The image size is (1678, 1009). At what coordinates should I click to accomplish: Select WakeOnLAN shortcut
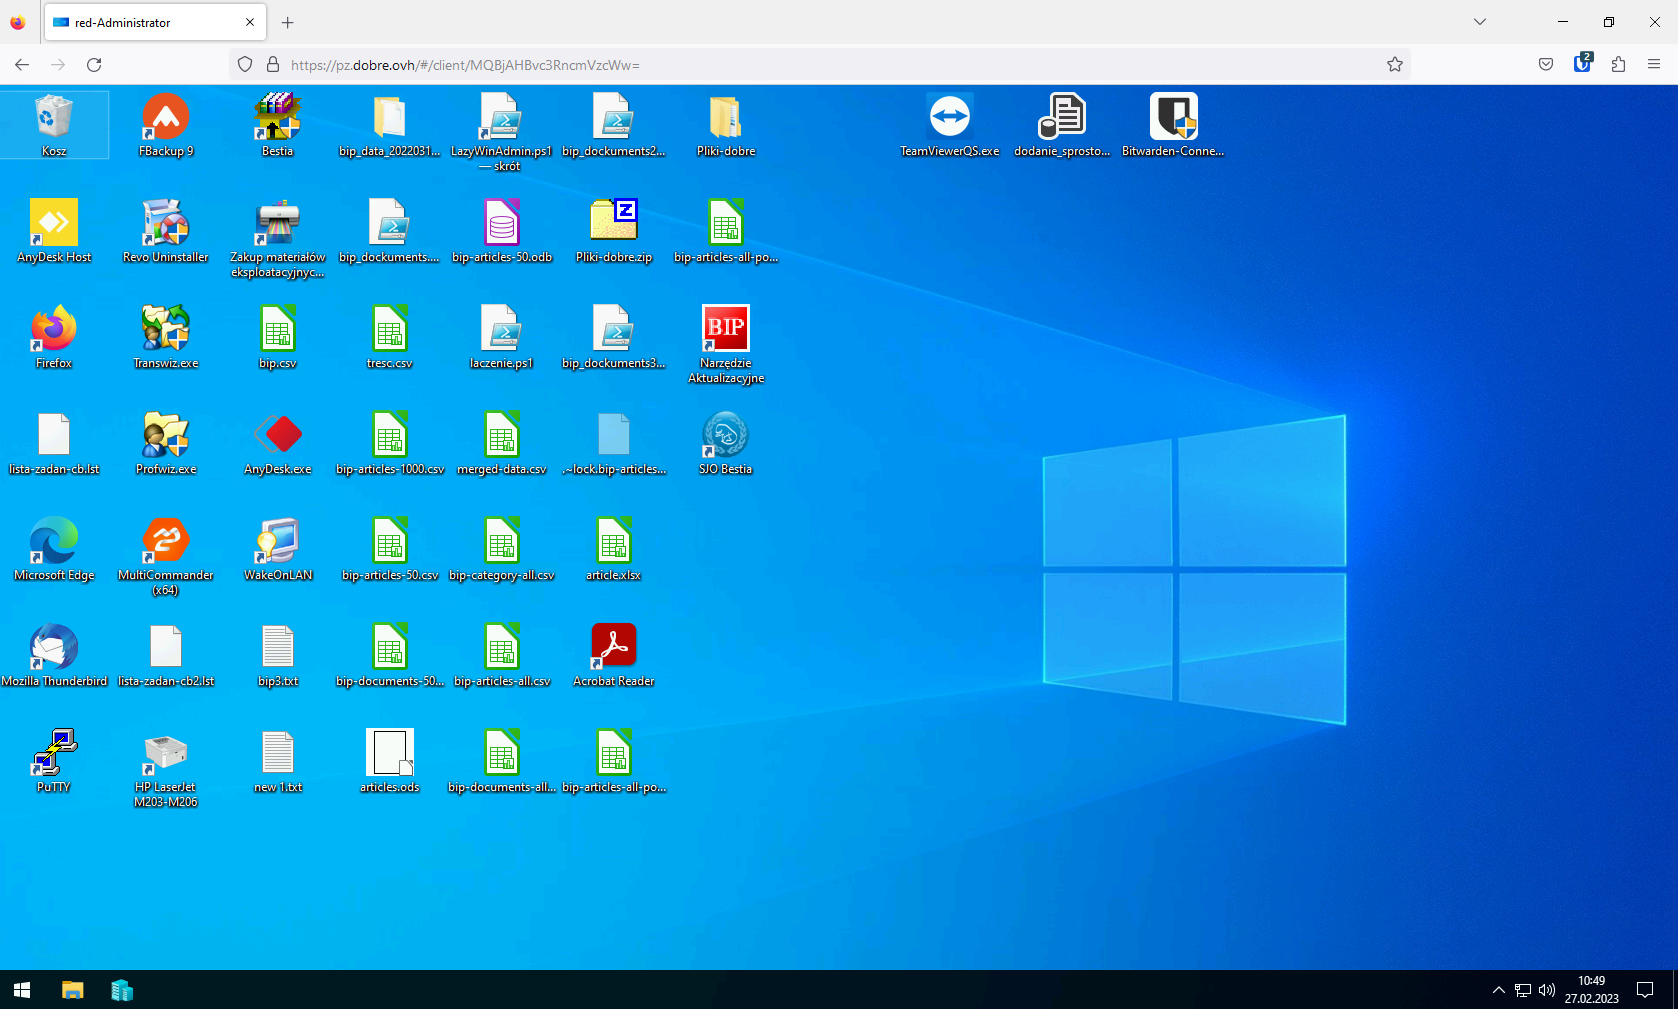(x=278, y=549)
